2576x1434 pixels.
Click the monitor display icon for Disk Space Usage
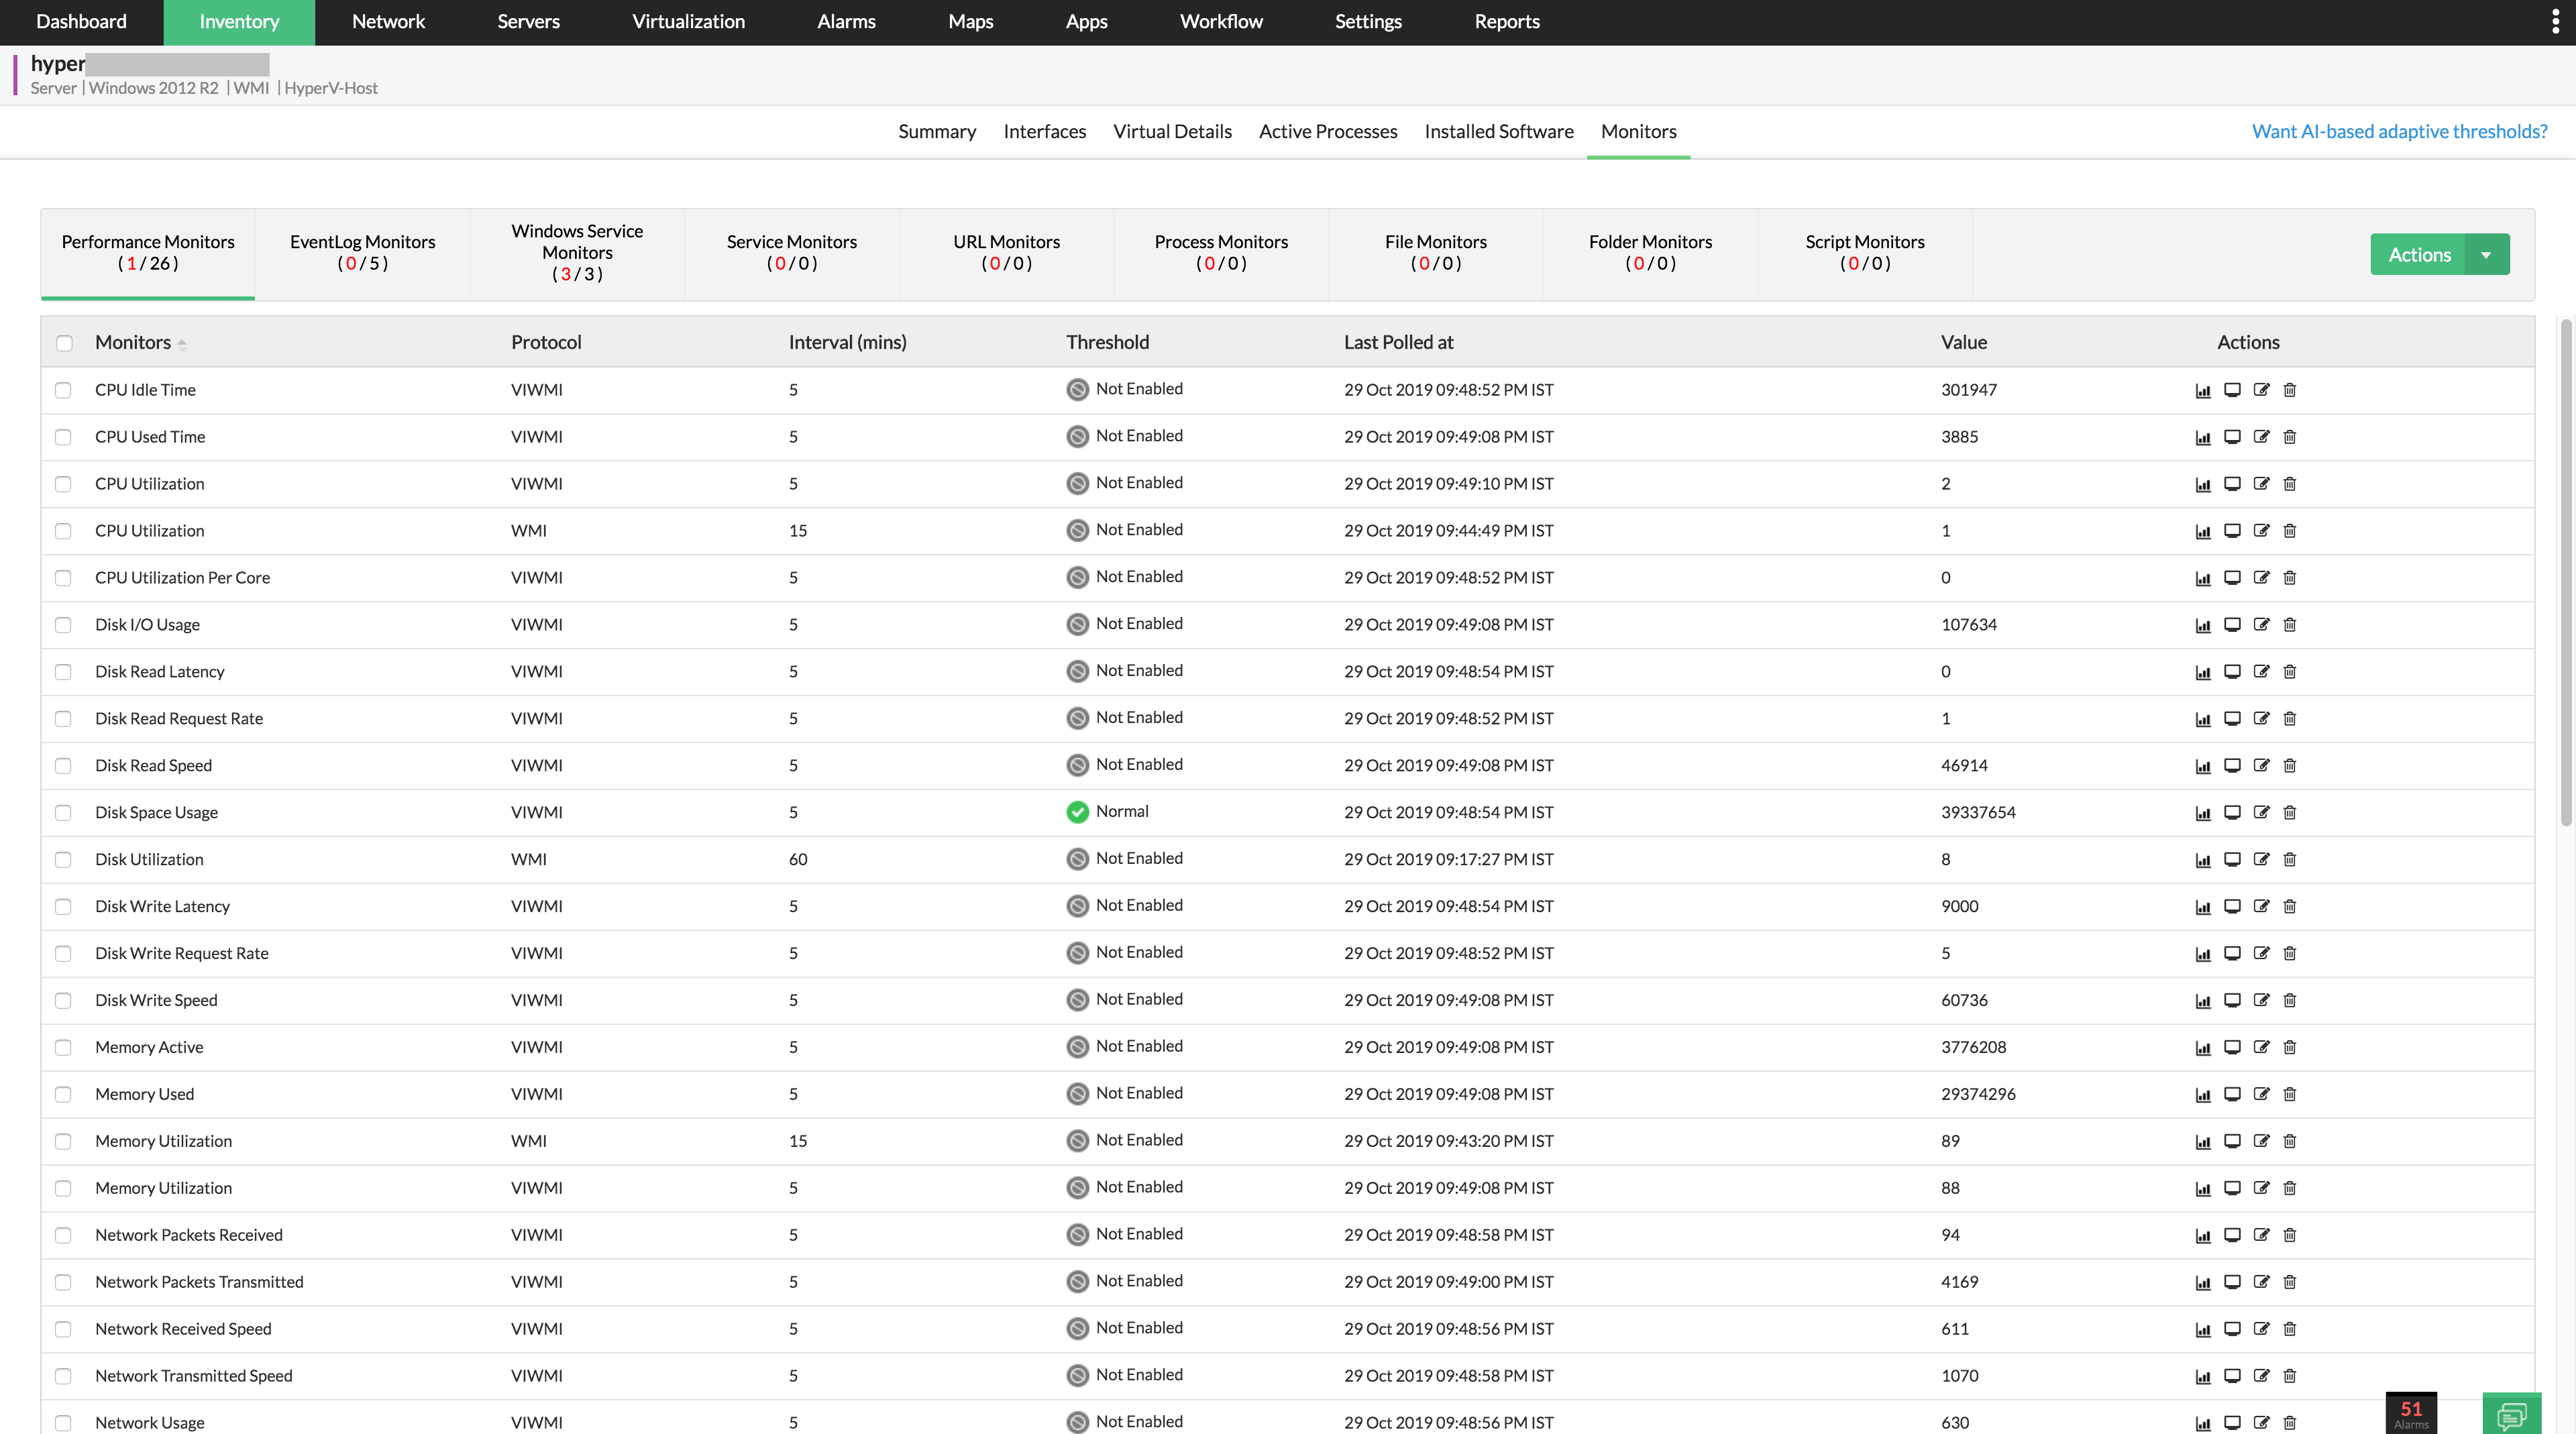(2232, 812)
